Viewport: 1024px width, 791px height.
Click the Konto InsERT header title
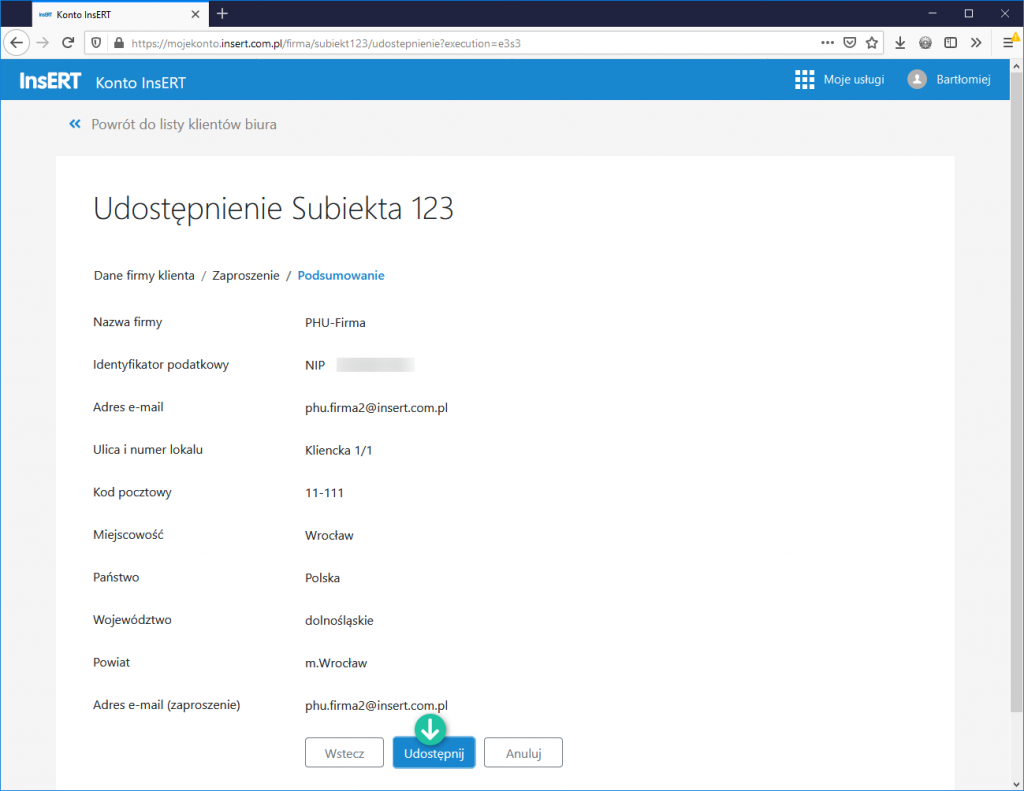pyautogui.click(x=140, y=83)
